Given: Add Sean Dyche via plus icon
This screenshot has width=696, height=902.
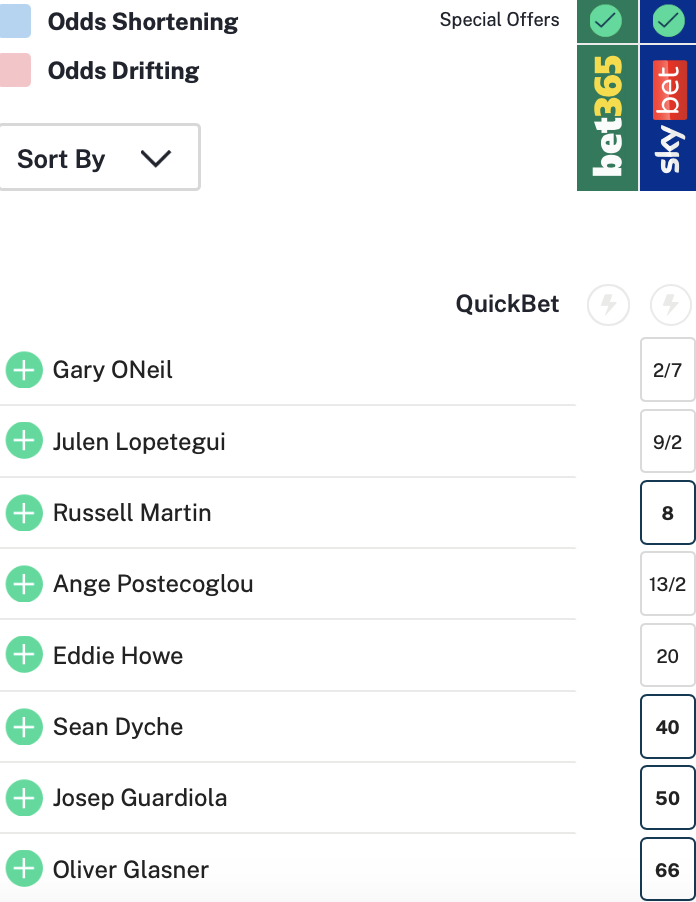Looking at the screenshot, I should click(x=24, y=726).
